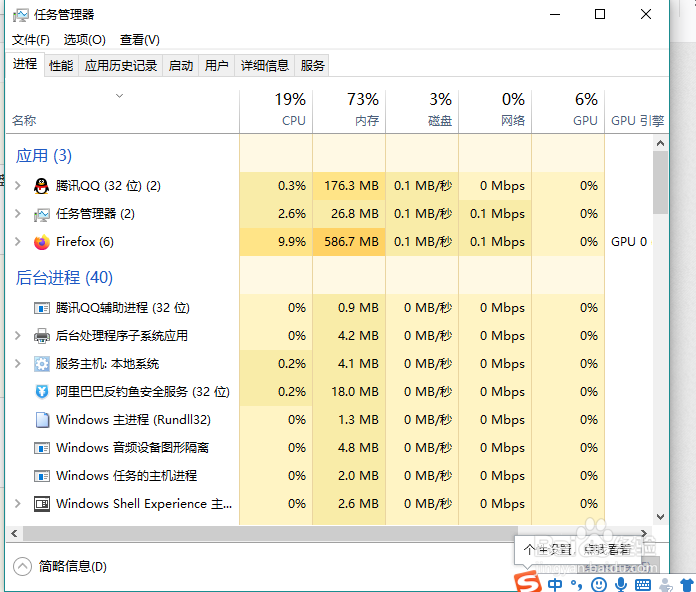Expand the Windows Shell Experience row
The width and height of the screenshot is (696, 592).
[x=17, y=504]
